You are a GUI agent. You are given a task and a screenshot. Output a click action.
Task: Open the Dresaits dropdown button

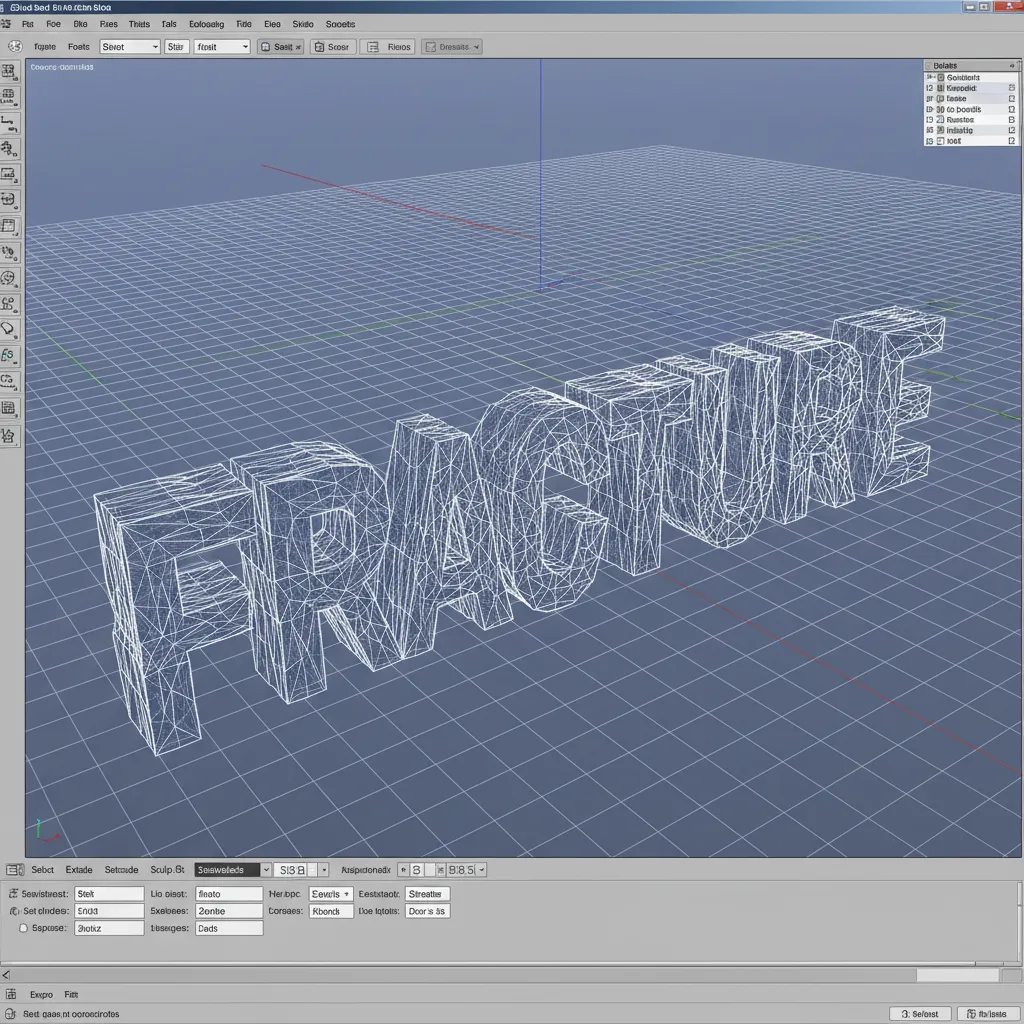[452, 47]
